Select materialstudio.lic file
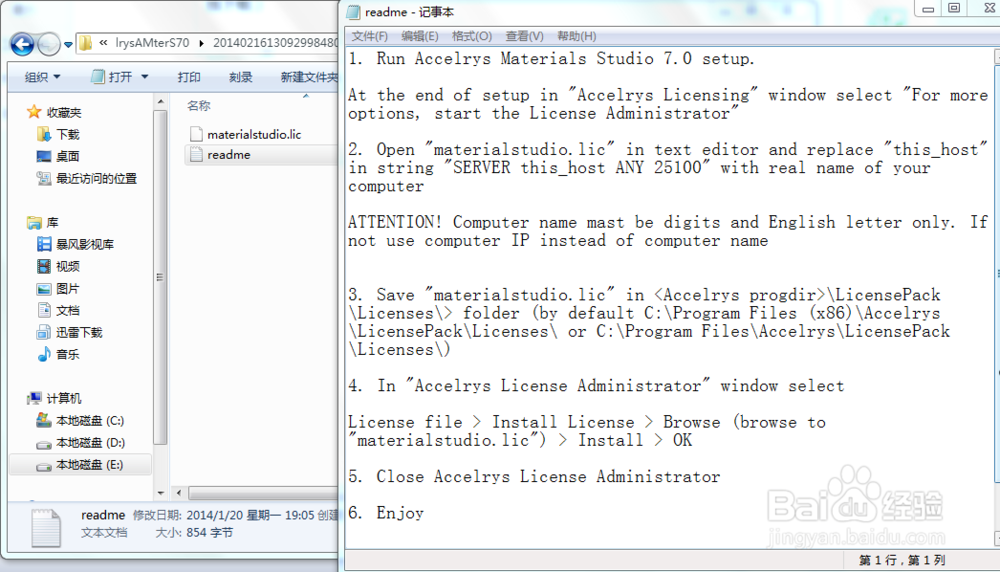1000x572 pixels. coord(254,135)
